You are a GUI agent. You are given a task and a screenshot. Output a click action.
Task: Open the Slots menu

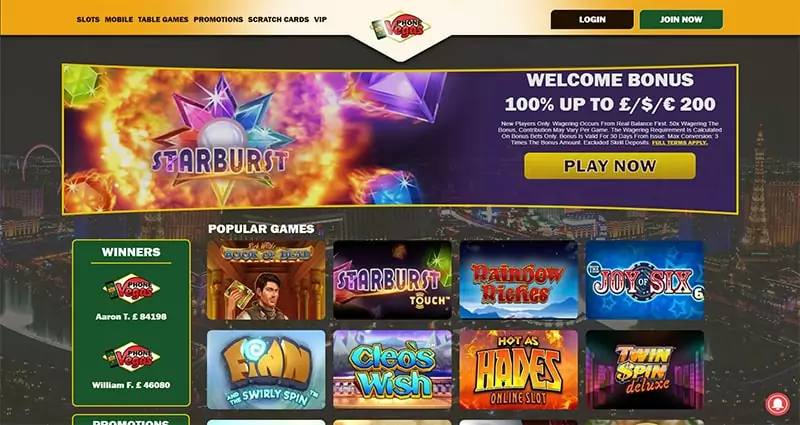coord(88,19)
